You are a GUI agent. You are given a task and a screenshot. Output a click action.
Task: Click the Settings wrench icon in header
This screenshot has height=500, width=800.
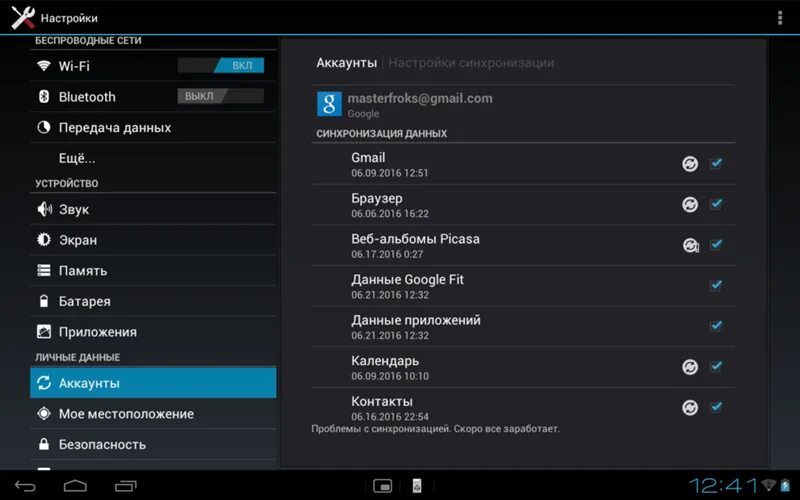[23, 18]
